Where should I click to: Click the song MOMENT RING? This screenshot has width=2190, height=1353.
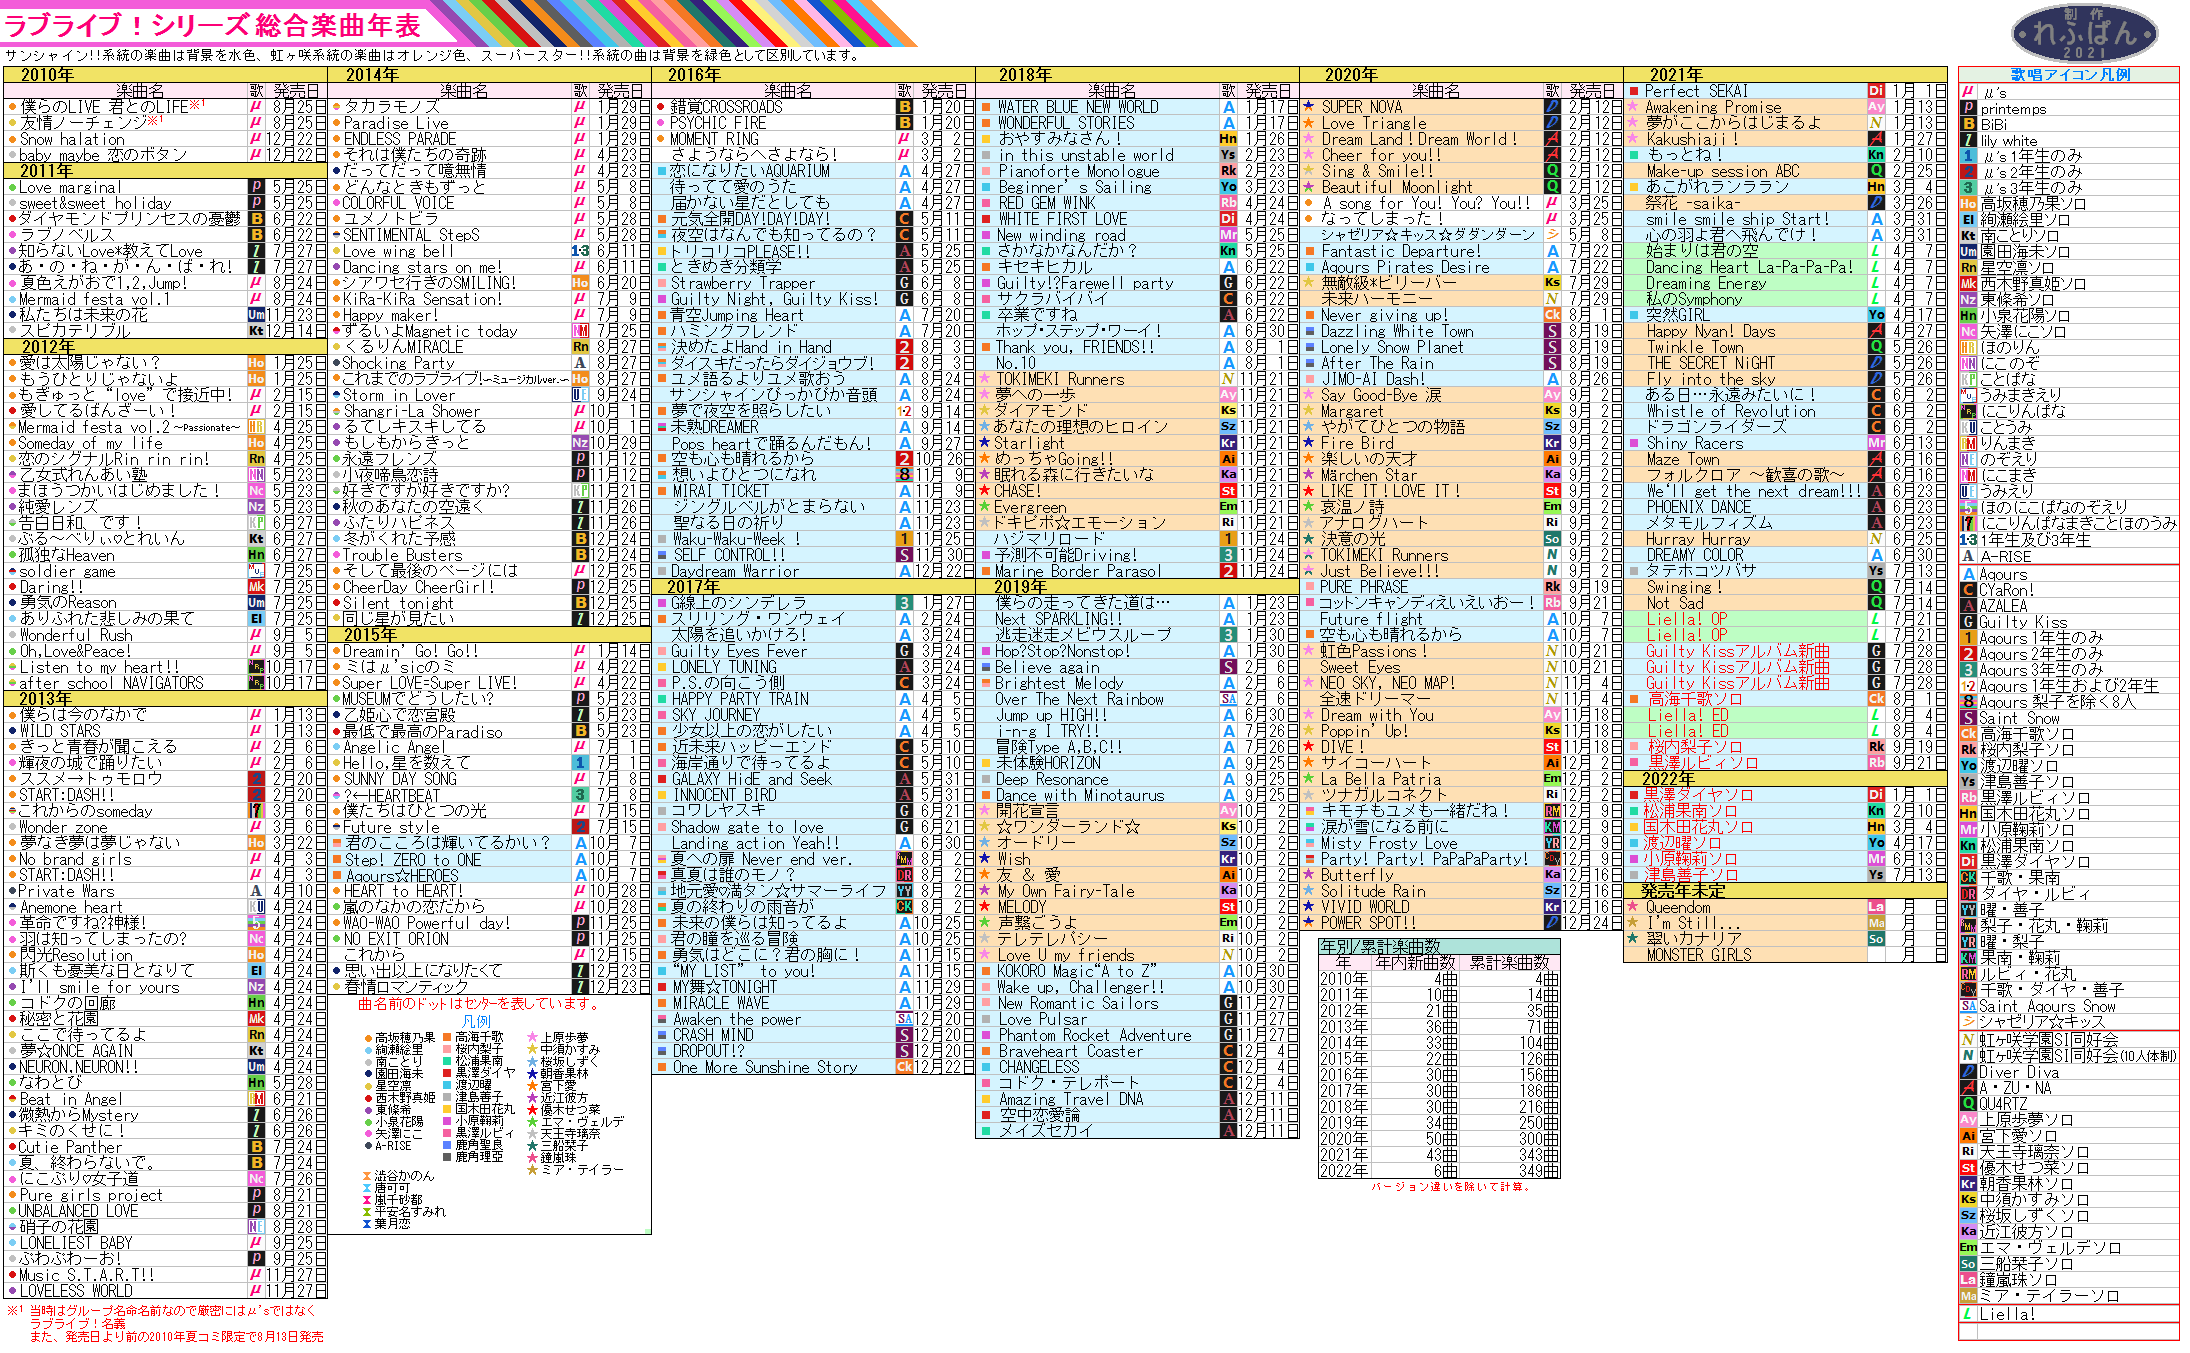(714, 139)
